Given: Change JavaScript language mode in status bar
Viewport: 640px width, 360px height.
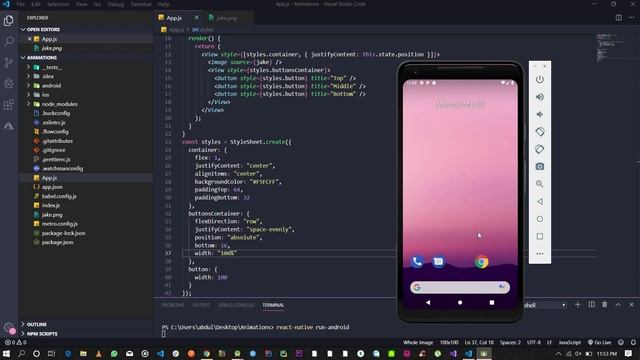Looking at the screenshot, I should pos(569,342).
